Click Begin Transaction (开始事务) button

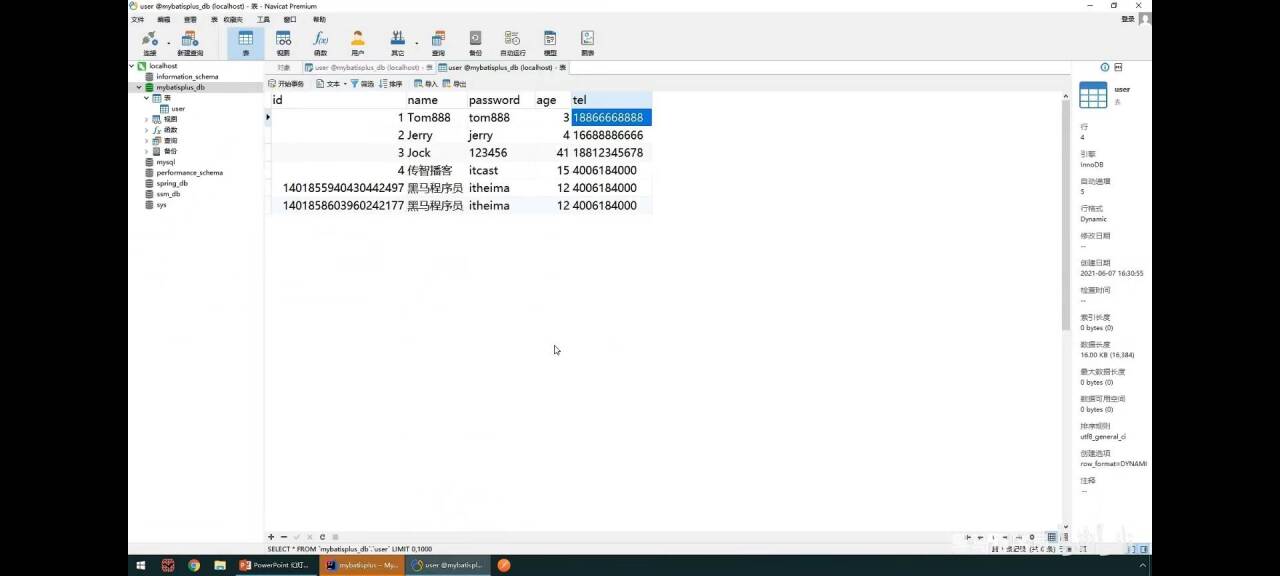pos(286,84)
